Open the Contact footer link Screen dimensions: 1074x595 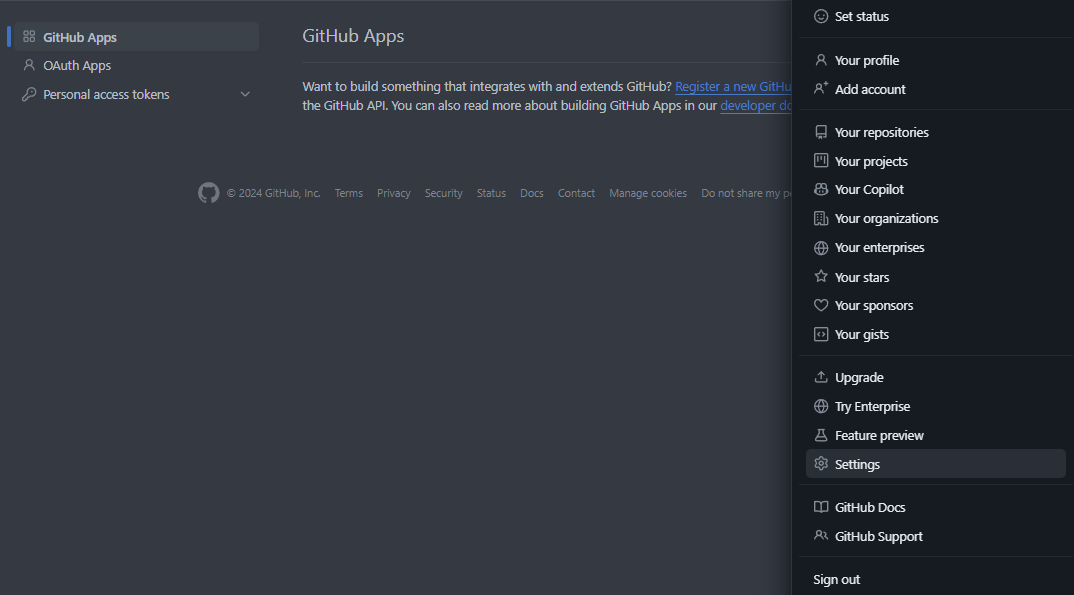(x=576, y=193)
